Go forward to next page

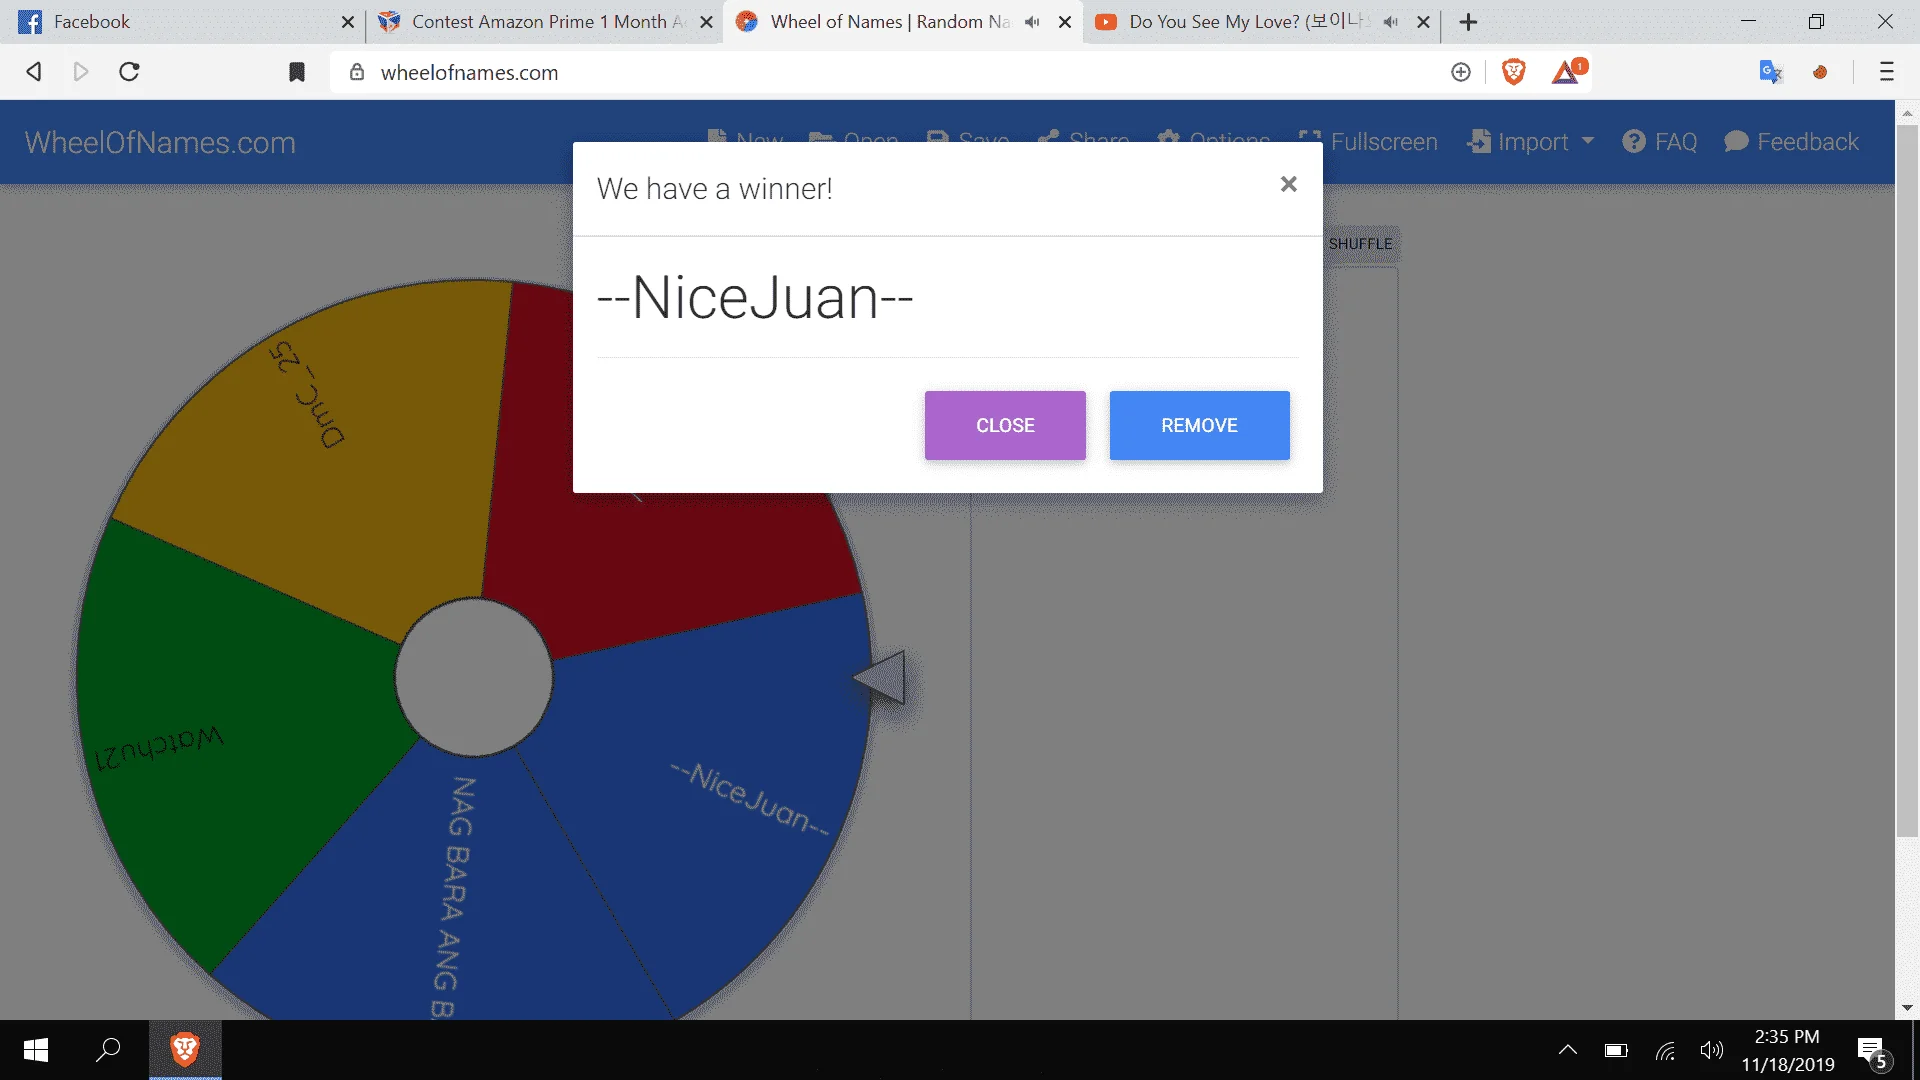(x=81, y=72)
